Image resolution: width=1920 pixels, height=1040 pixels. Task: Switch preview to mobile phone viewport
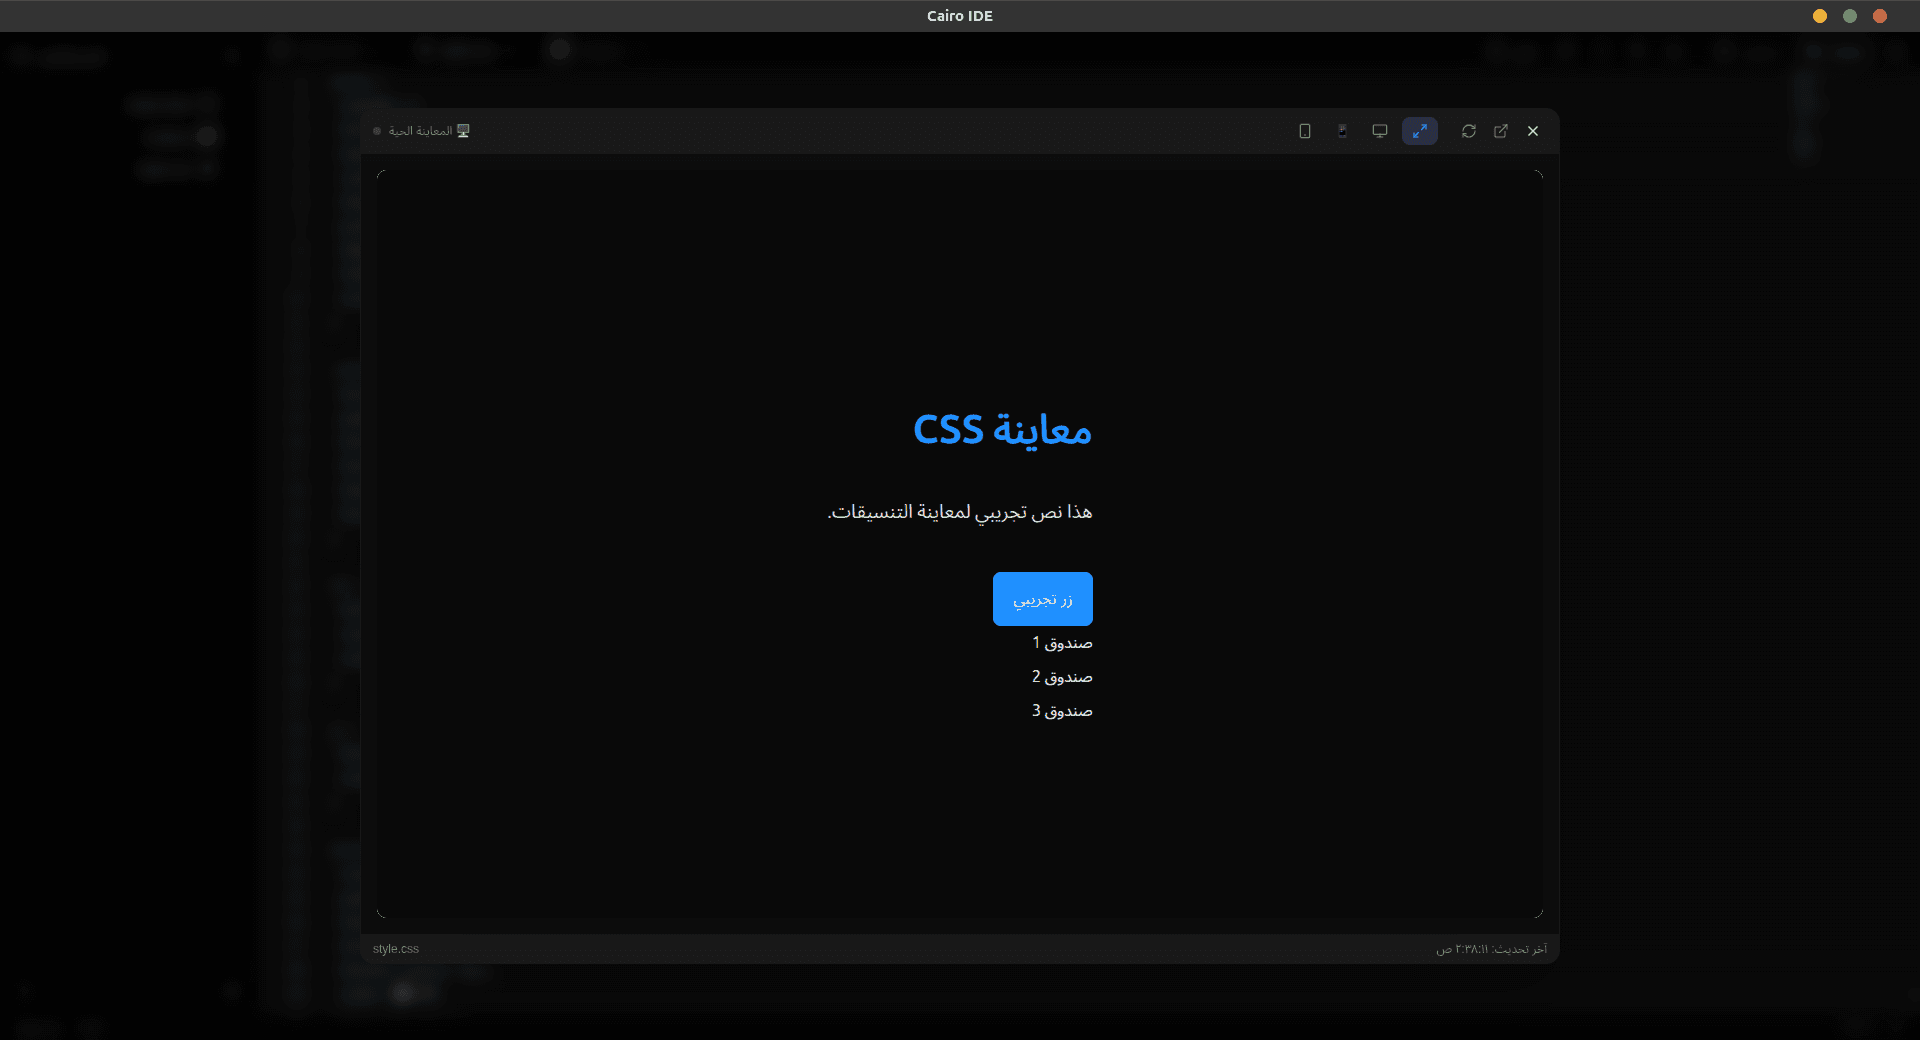pyautogui.click(x=1305, y=131)
